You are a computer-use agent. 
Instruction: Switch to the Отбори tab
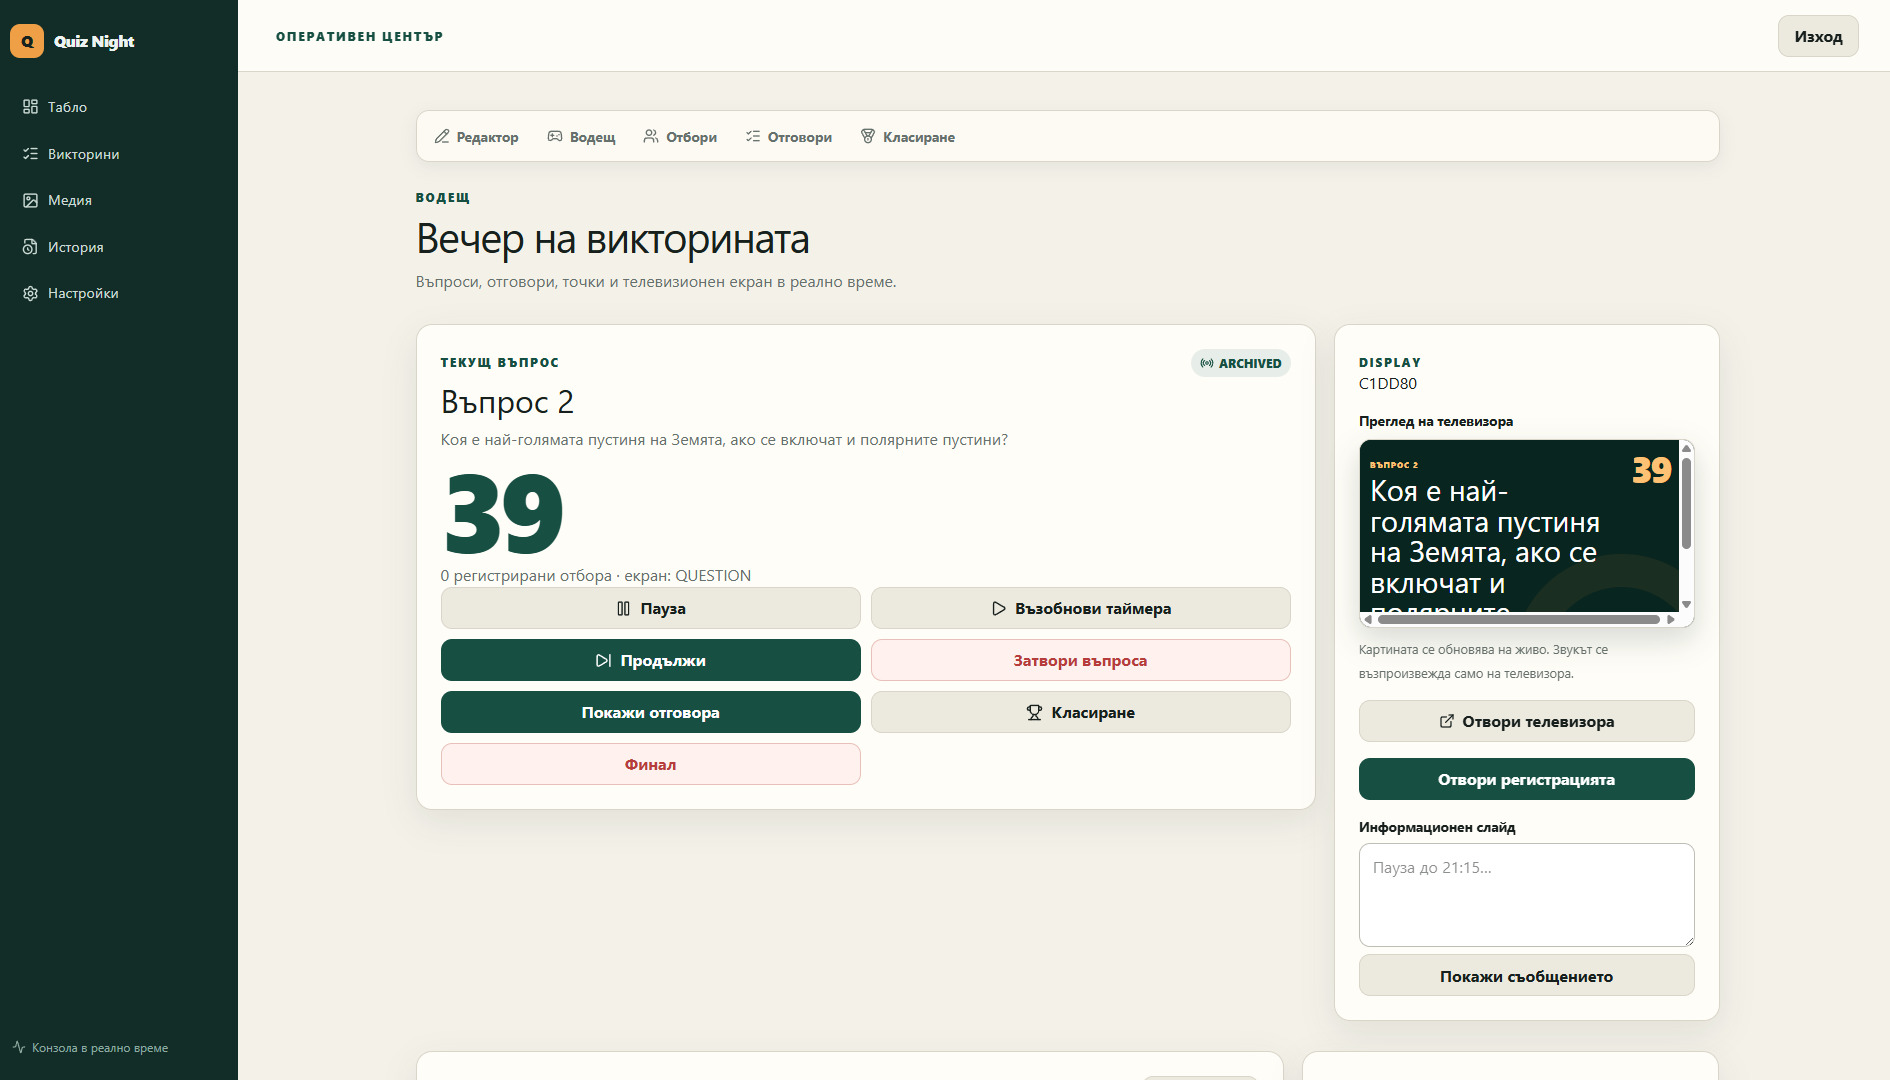tap(680, 136)
